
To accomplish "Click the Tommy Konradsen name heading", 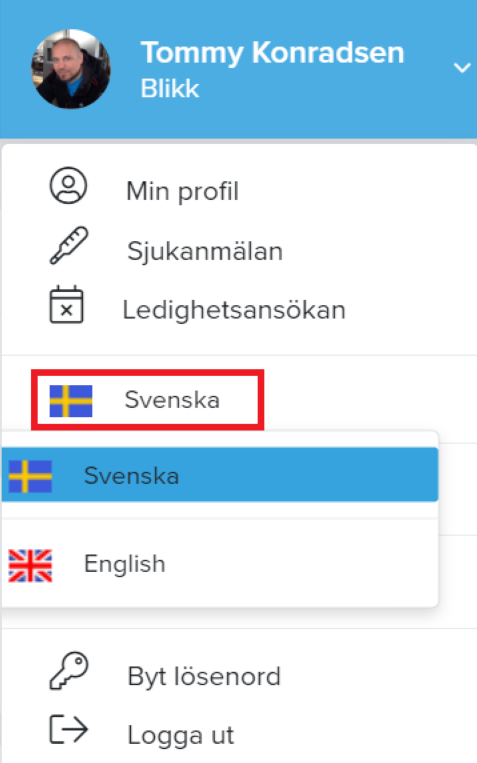I will pyautogui.click(x=272, y=53).
